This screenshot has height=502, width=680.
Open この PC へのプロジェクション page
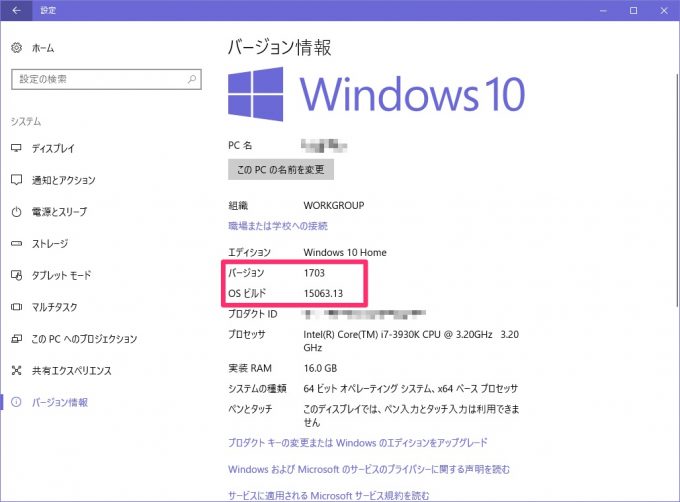tap(84, 339)
